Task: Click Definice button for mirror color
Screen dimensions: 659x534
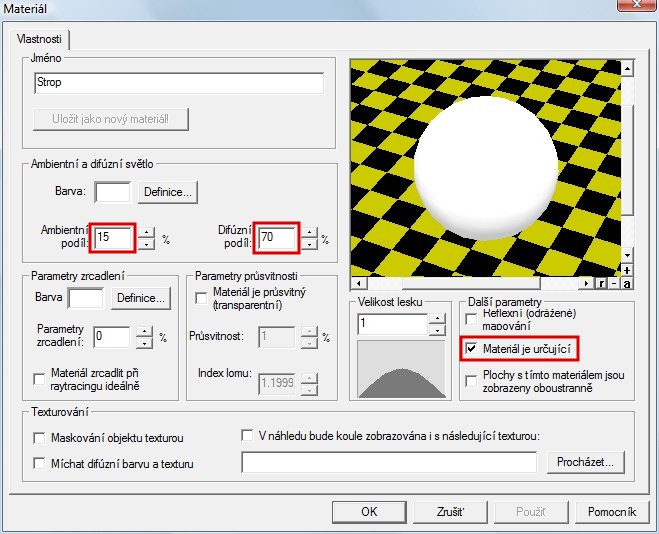Action: pyautogui.click(x=141, y=298)
